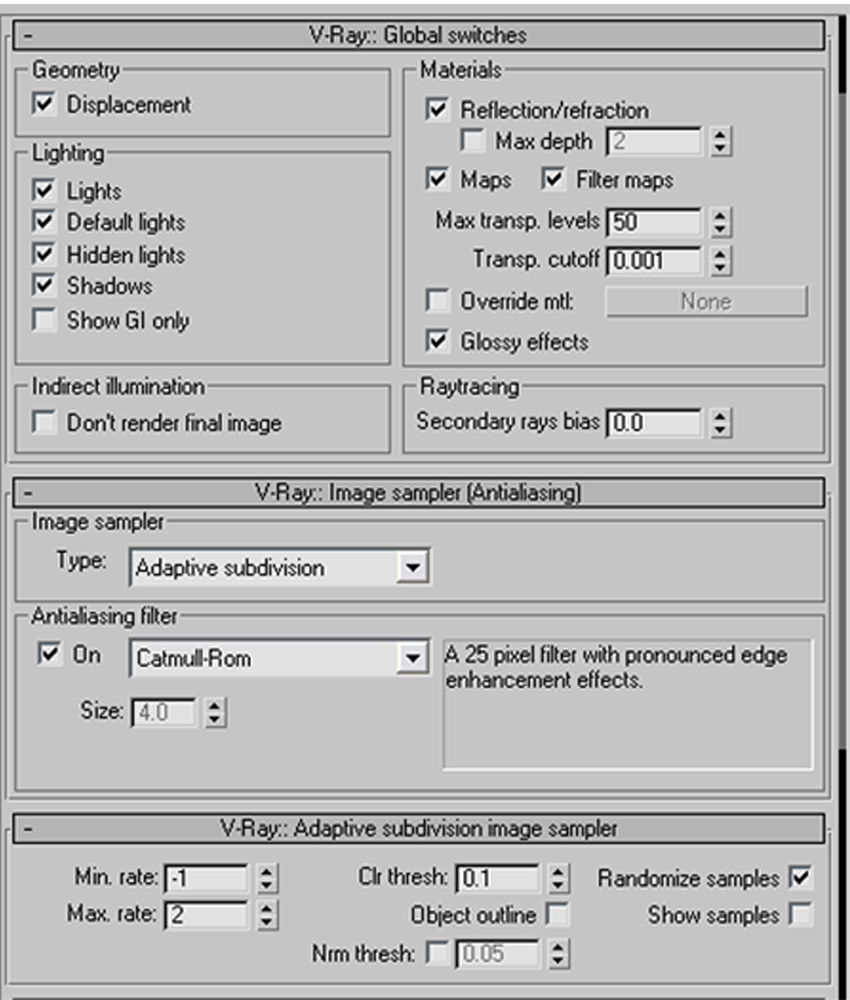The height and width of the screenshot is (1000, 850).
Task: Turn off Glossy effects
Action: 438,342
